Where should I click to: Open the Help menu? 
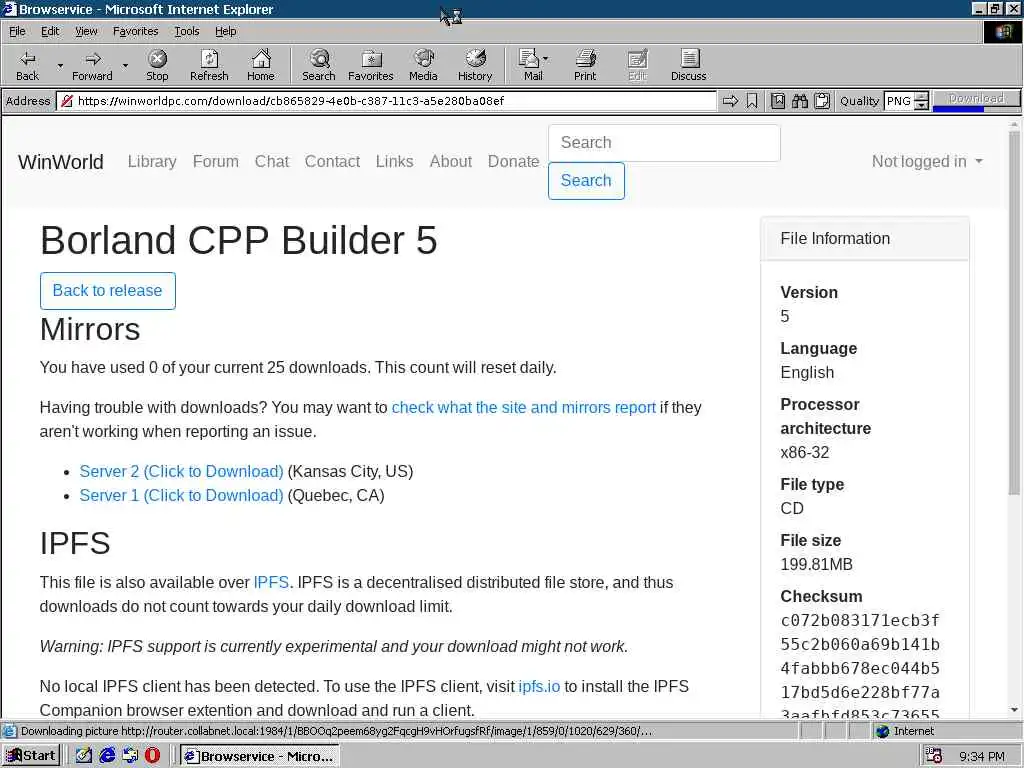[225, 31]
